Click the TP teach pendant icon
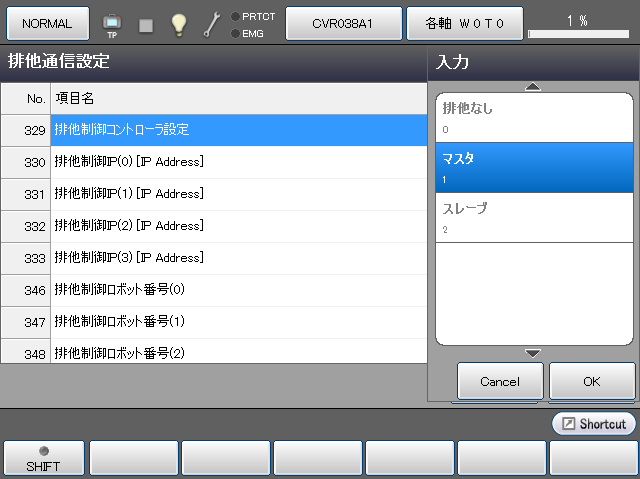Screen dimensions: 640x479 [x=112, y=23]
